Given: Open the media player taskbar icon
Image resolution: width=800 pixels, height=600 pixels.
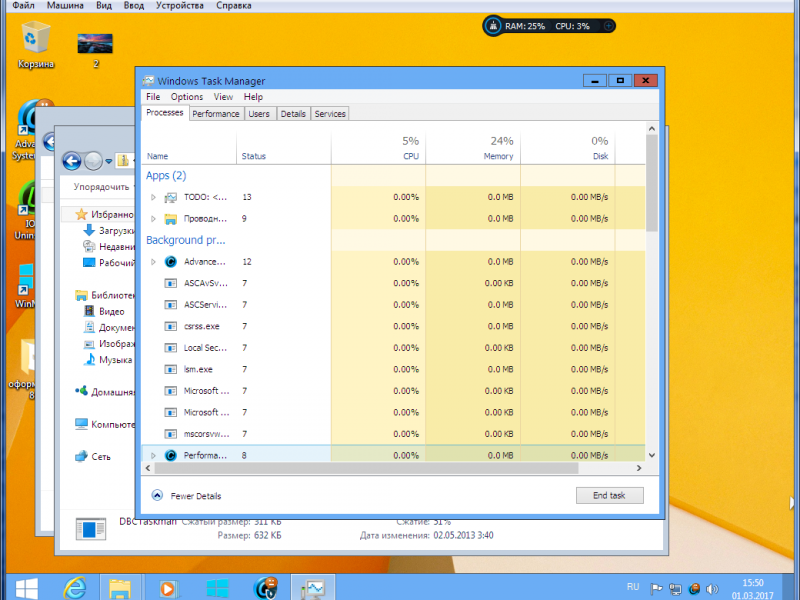Looking at the screenshot, I should 168,588.
